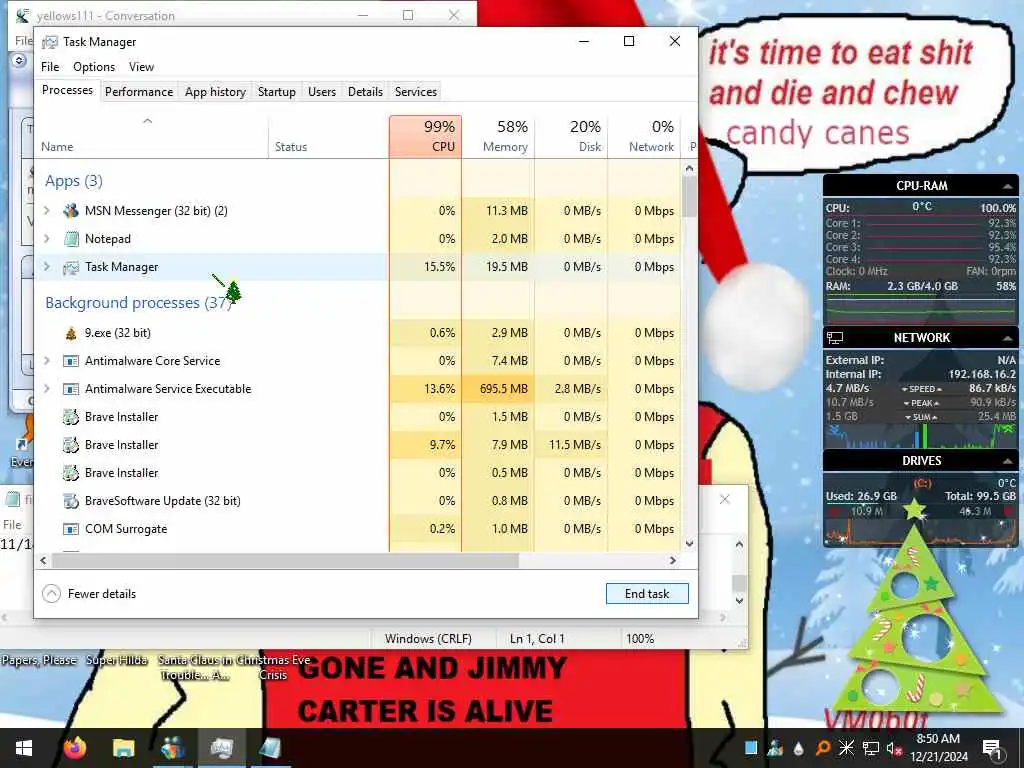Select the 9.exe (32 bit) process
The height and width of the screenshot is (768, 1024).
pyautogui.click(x=358, y=333)
